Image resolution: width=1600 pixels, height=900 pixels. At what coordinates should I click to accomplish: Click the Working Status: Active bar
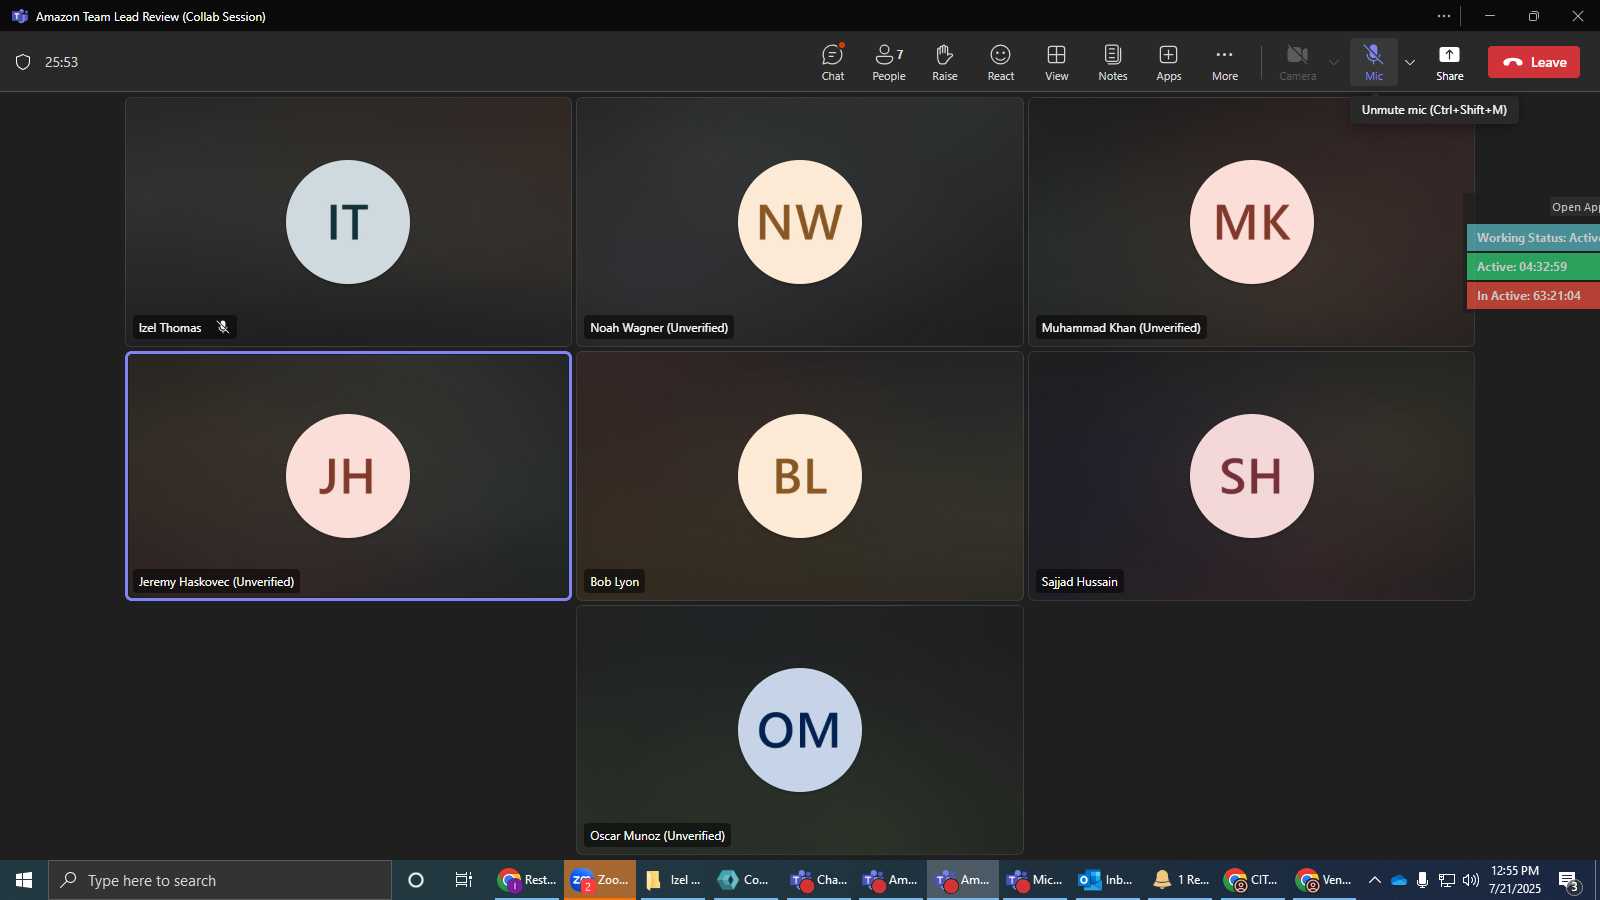click(x=1533, y=238)
